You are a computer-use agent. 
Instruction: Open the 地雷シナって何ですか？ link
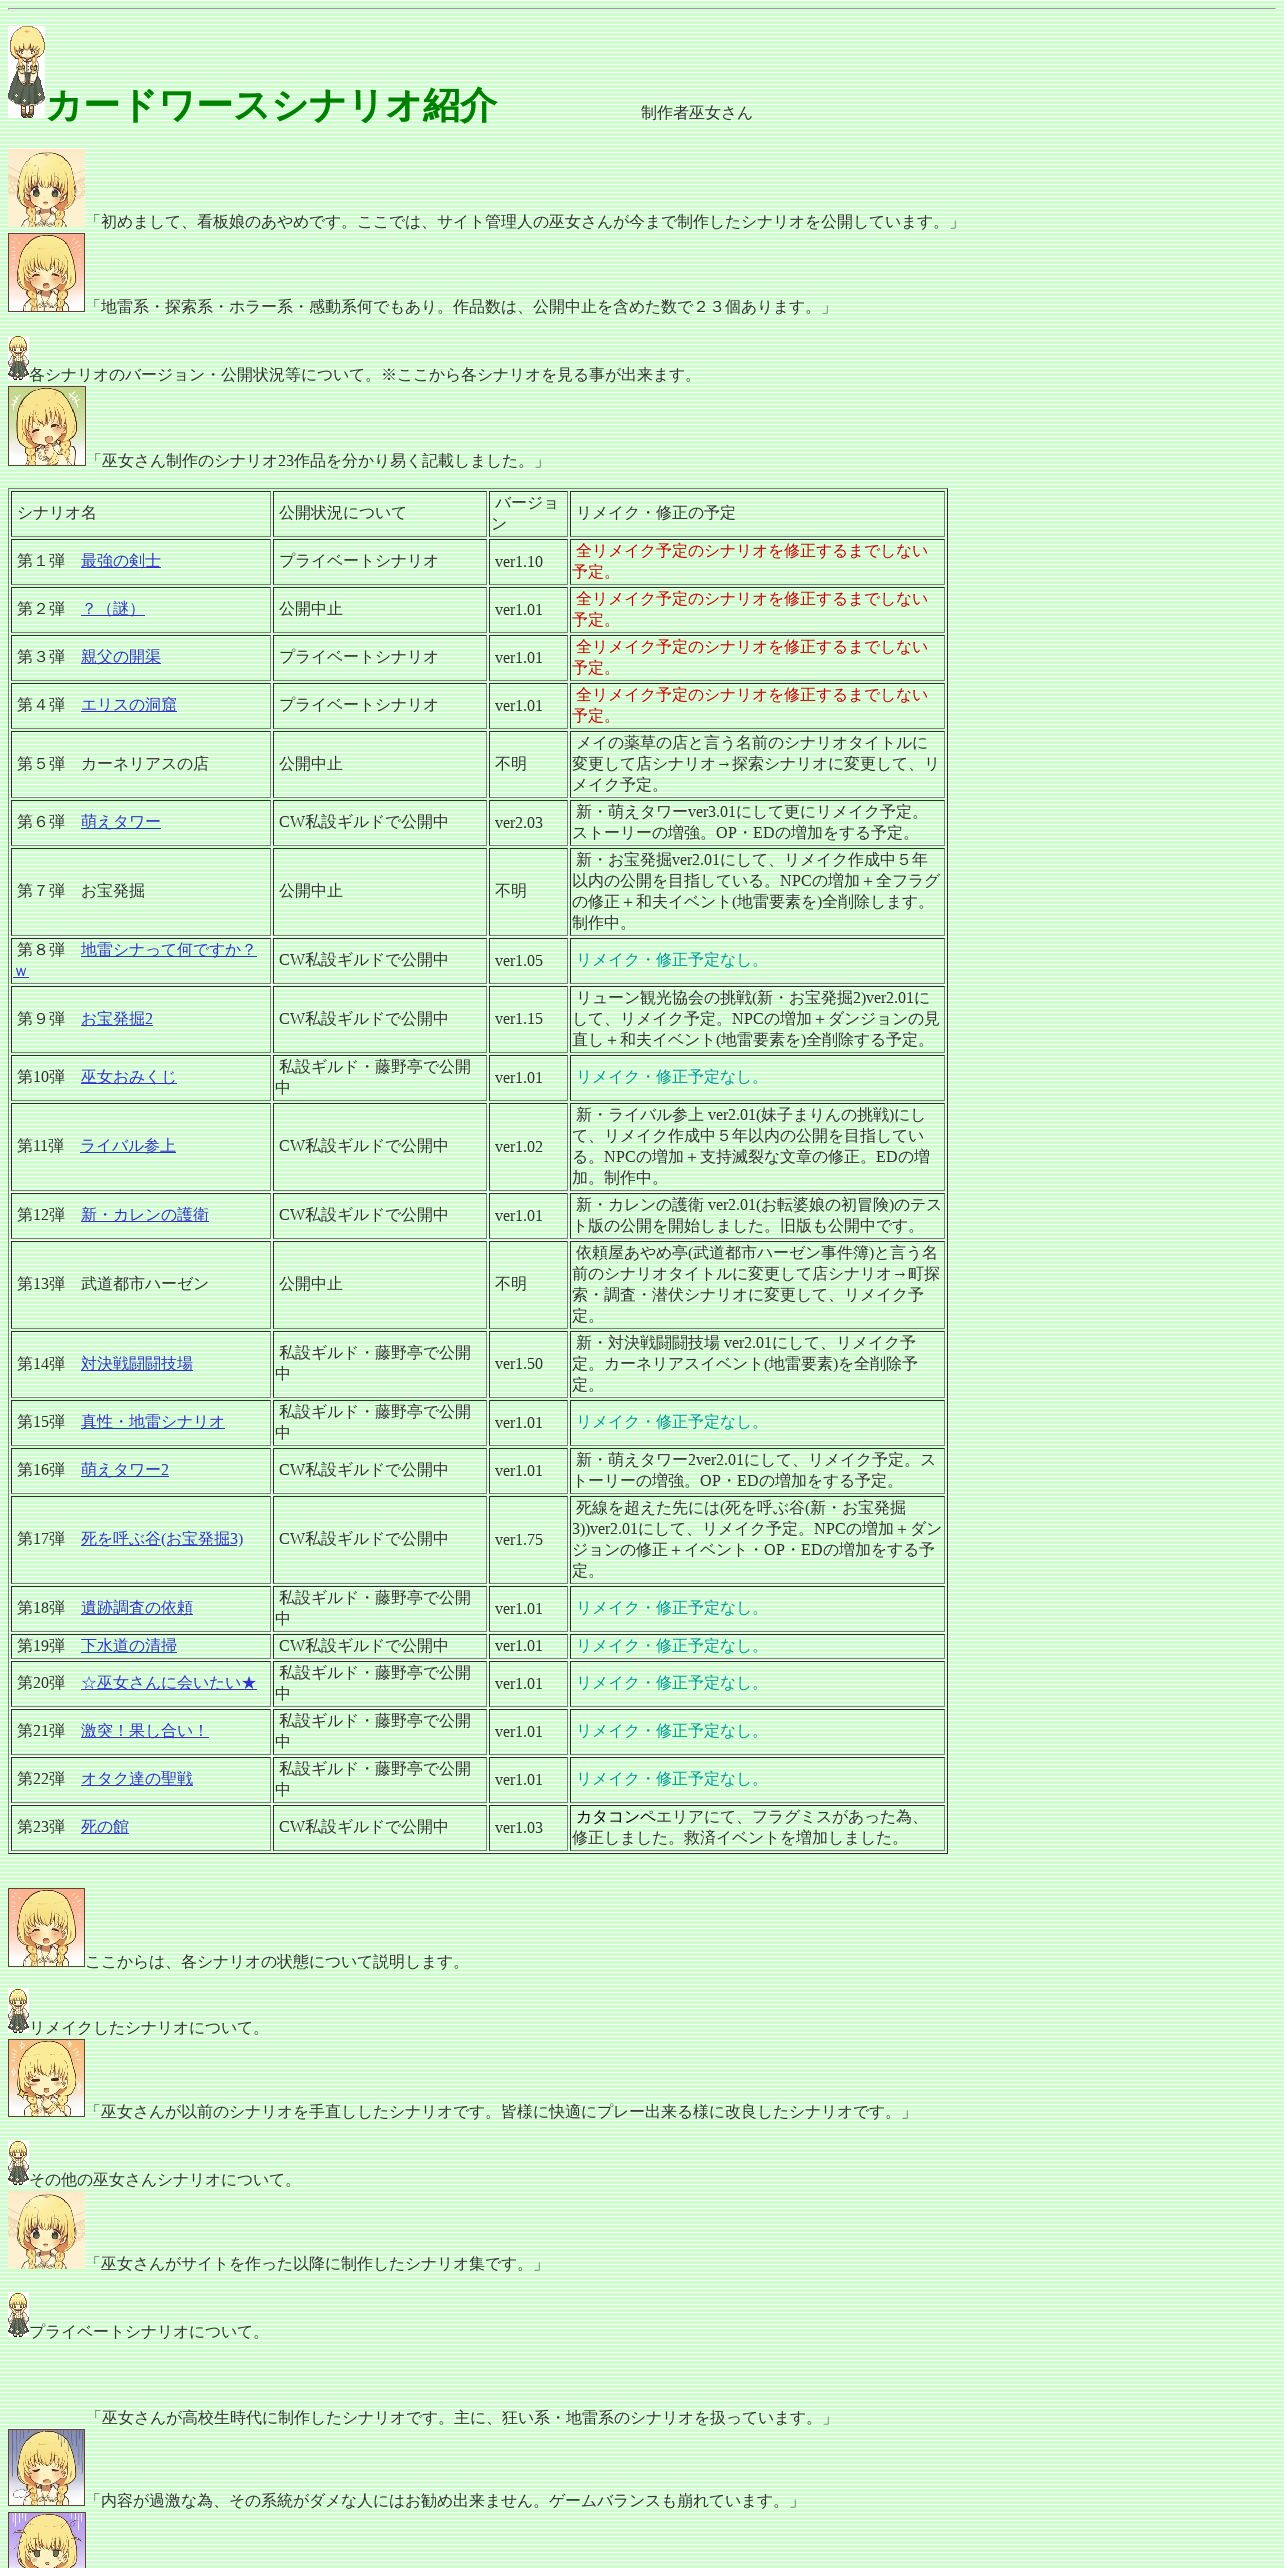point(168,950)
